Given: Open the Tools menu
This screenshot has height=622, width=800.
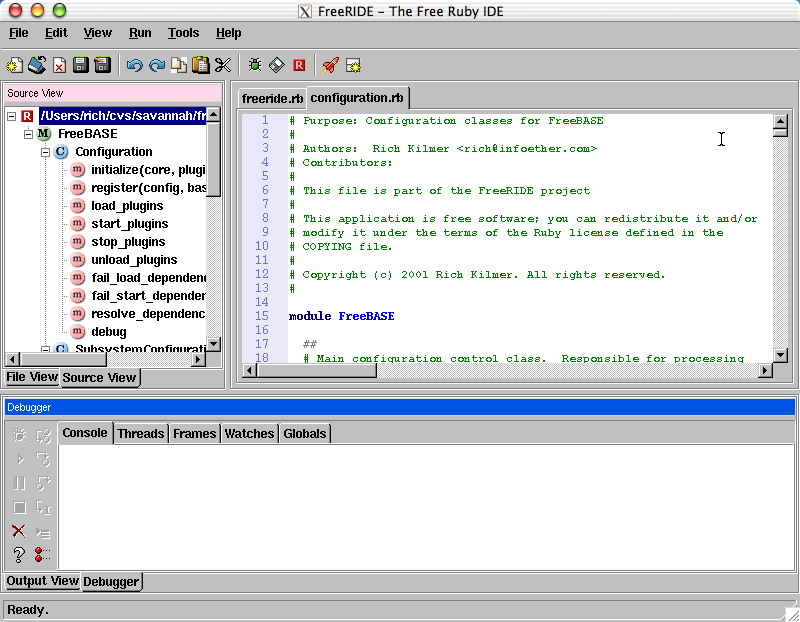Looking at the screenshot, I should [183, 33].
